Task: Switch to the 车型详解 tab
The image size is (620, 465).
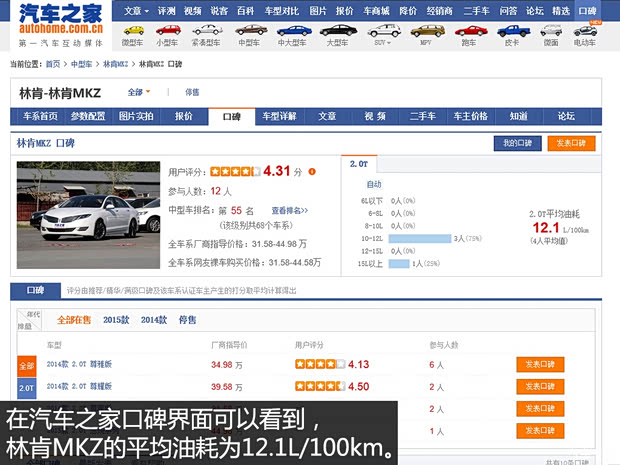Action: tap(279, 116)
